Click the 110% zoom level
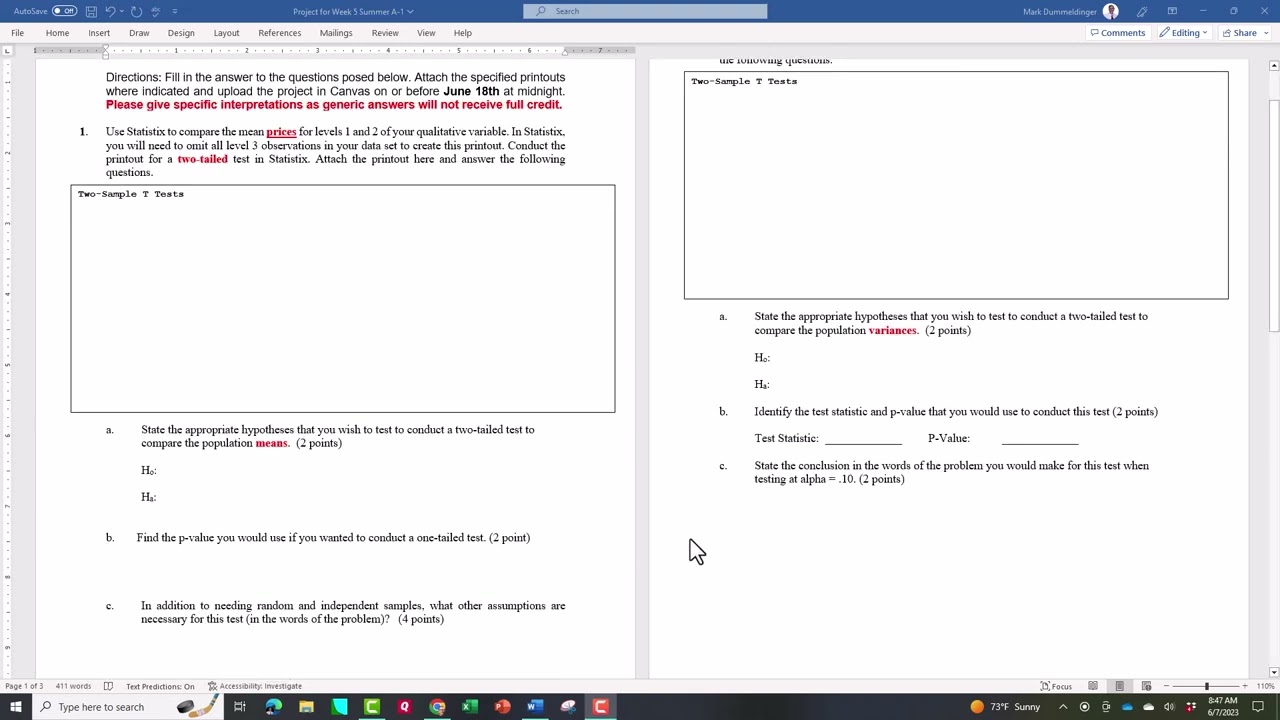The height and width of the screenshot is (720, 1280). 1266,686
